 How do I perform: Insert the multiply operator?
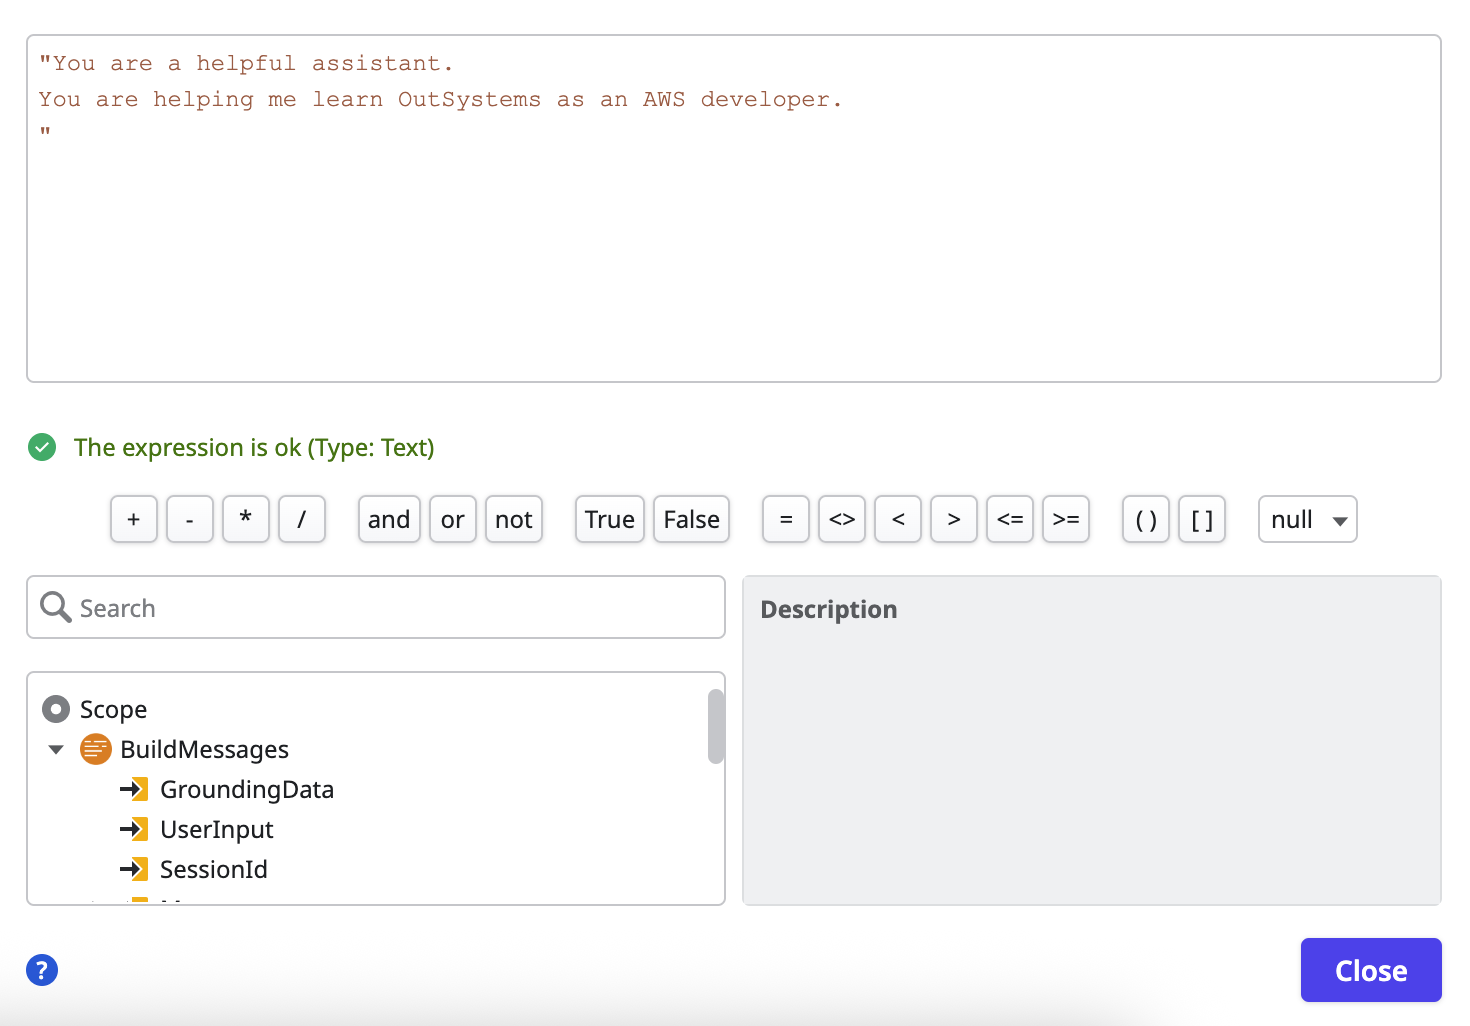coord(246,519)
